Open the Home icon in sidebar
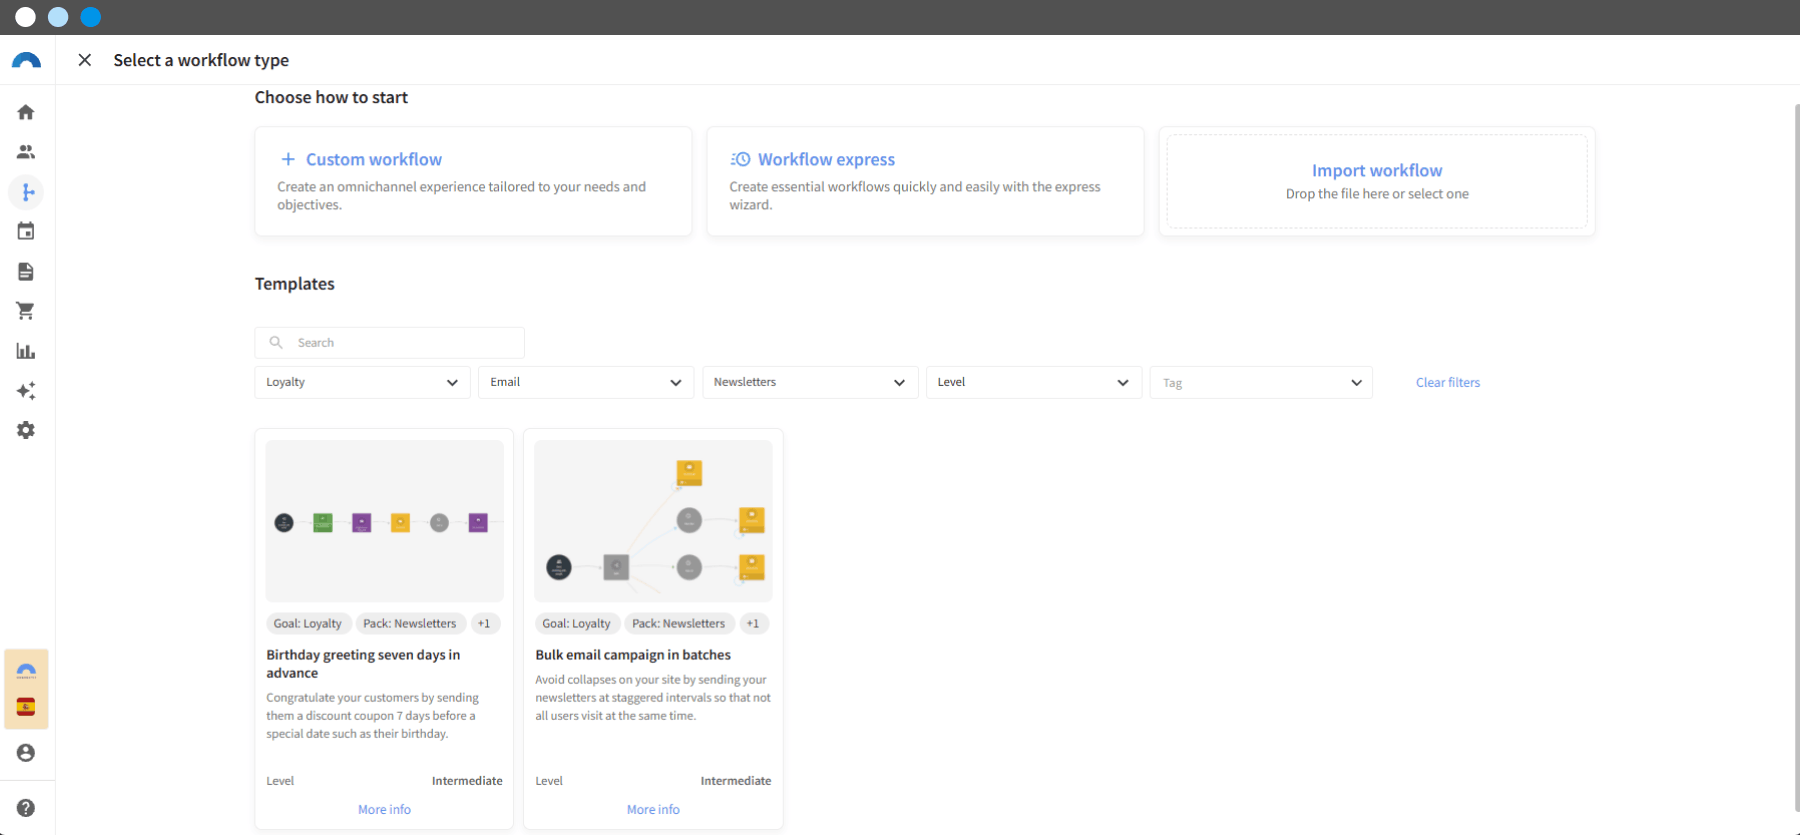Viewport: 1800px width, 835px height. [26, 112]
